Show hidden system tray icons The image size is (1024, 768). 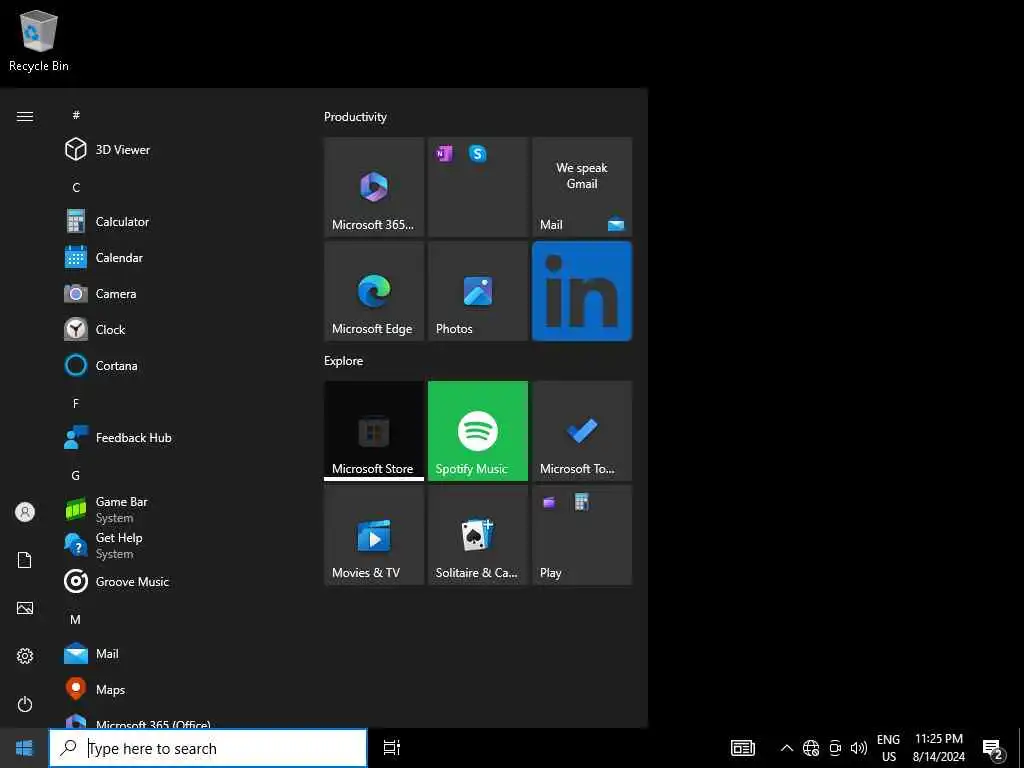(x=787, y=748)
